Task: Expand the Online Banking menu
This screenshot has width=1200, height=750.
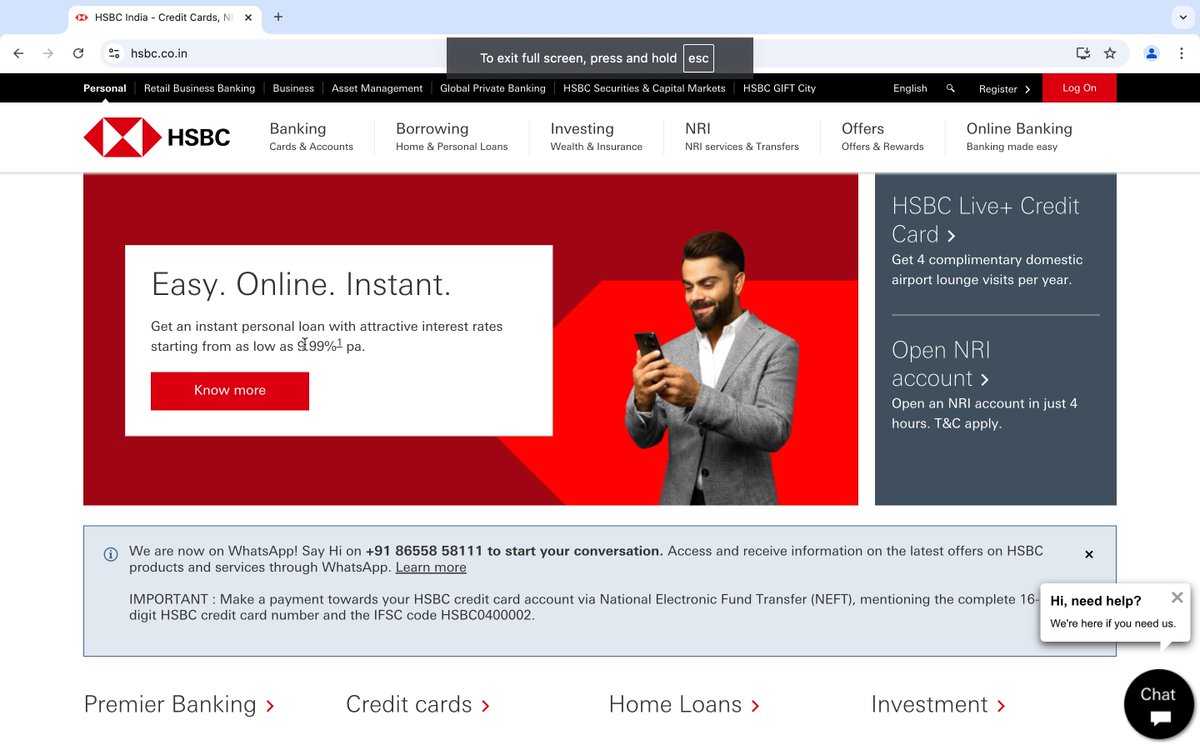Action: coord(1019,137)
